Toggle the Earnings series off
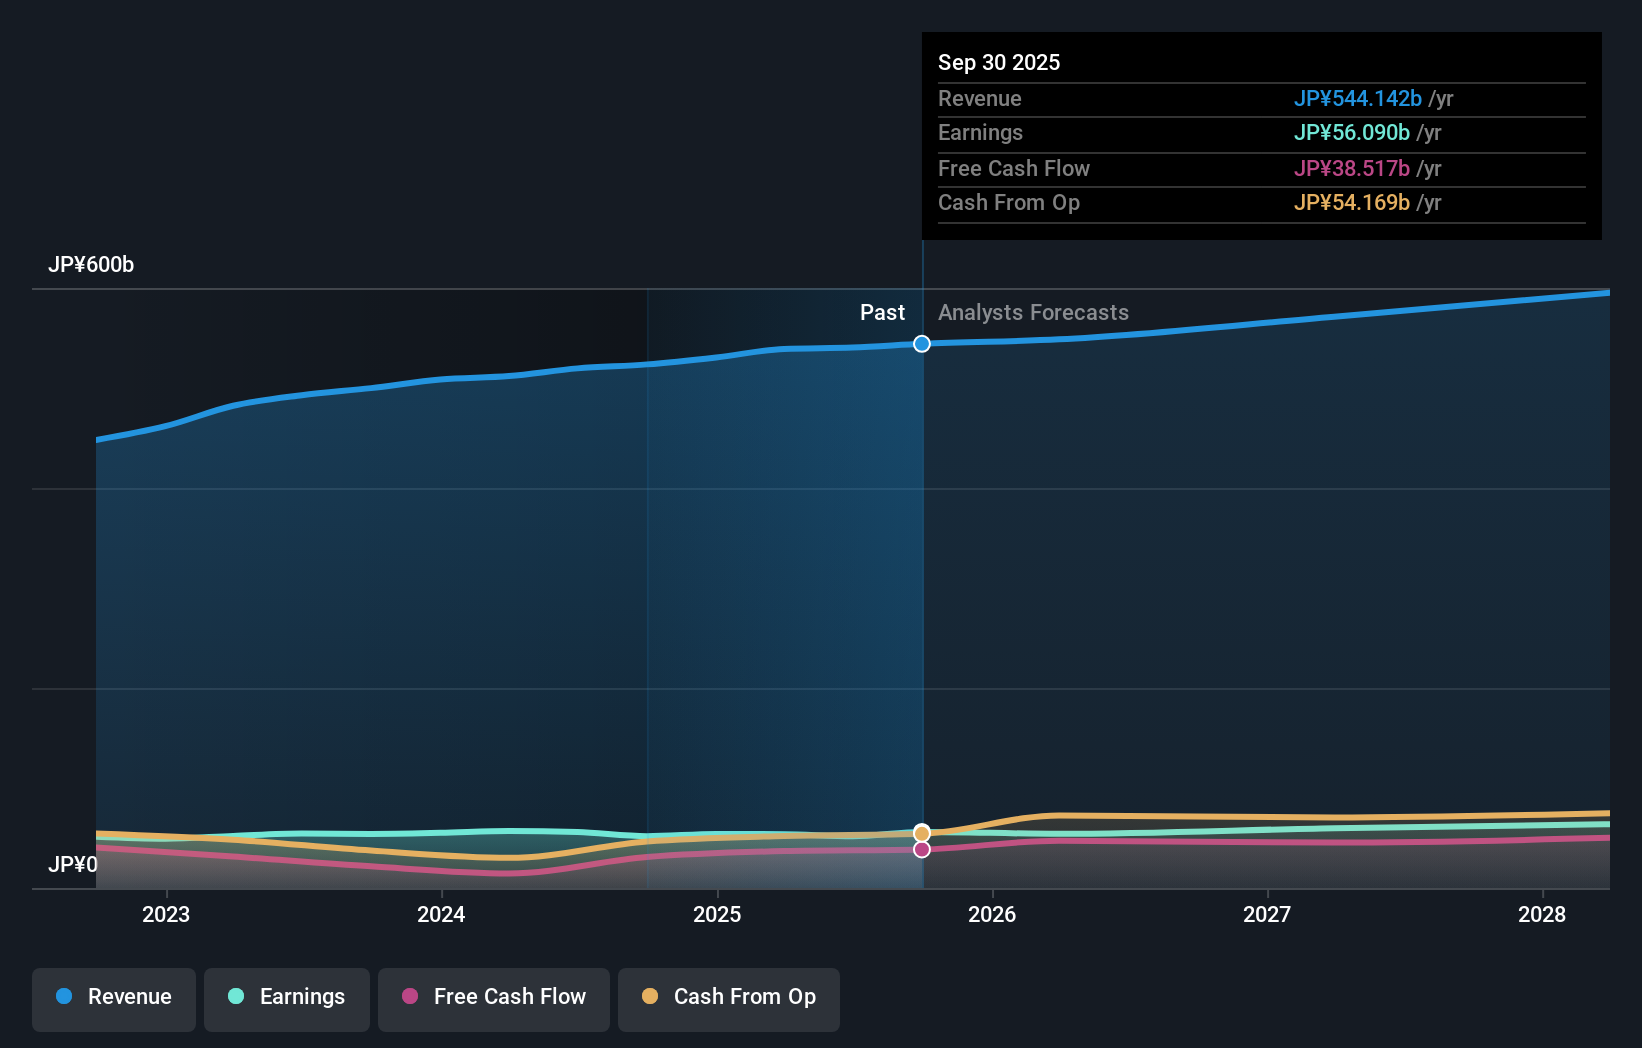 pos(286,999)
